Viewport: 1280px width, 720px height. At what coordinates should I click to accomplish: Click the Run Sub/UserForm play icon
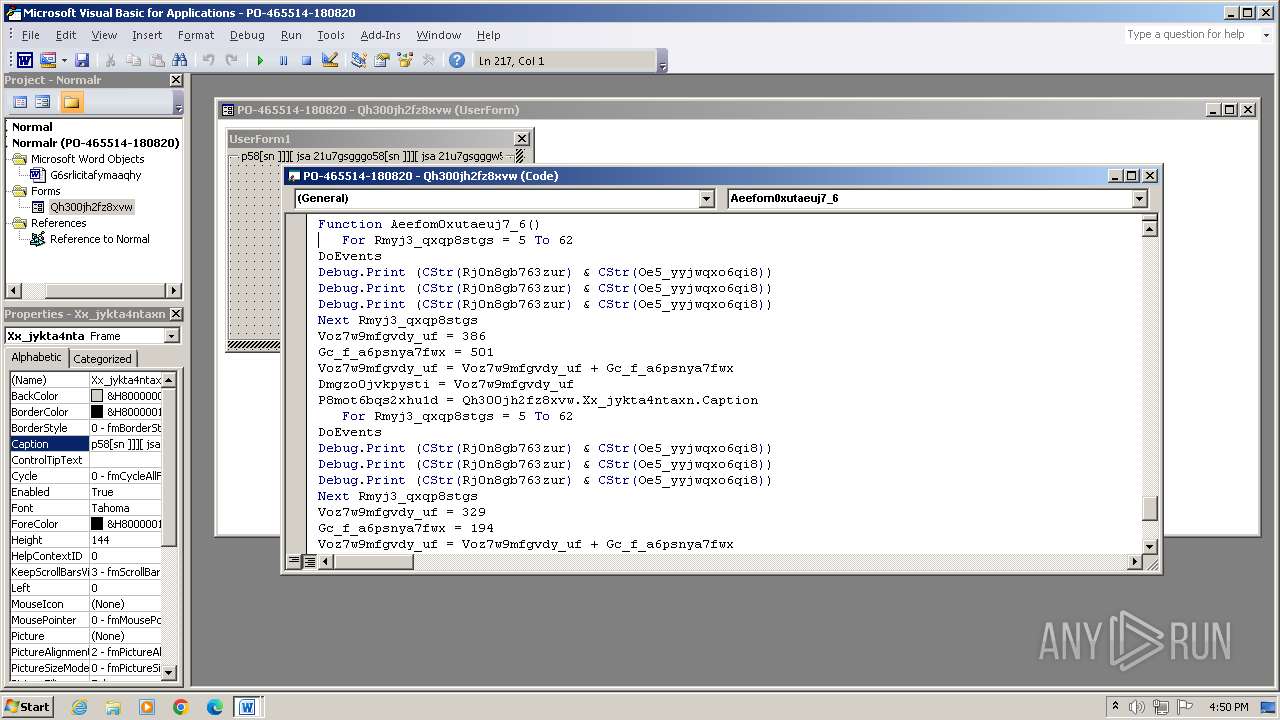pyautogui.click(x=260, y=61)
